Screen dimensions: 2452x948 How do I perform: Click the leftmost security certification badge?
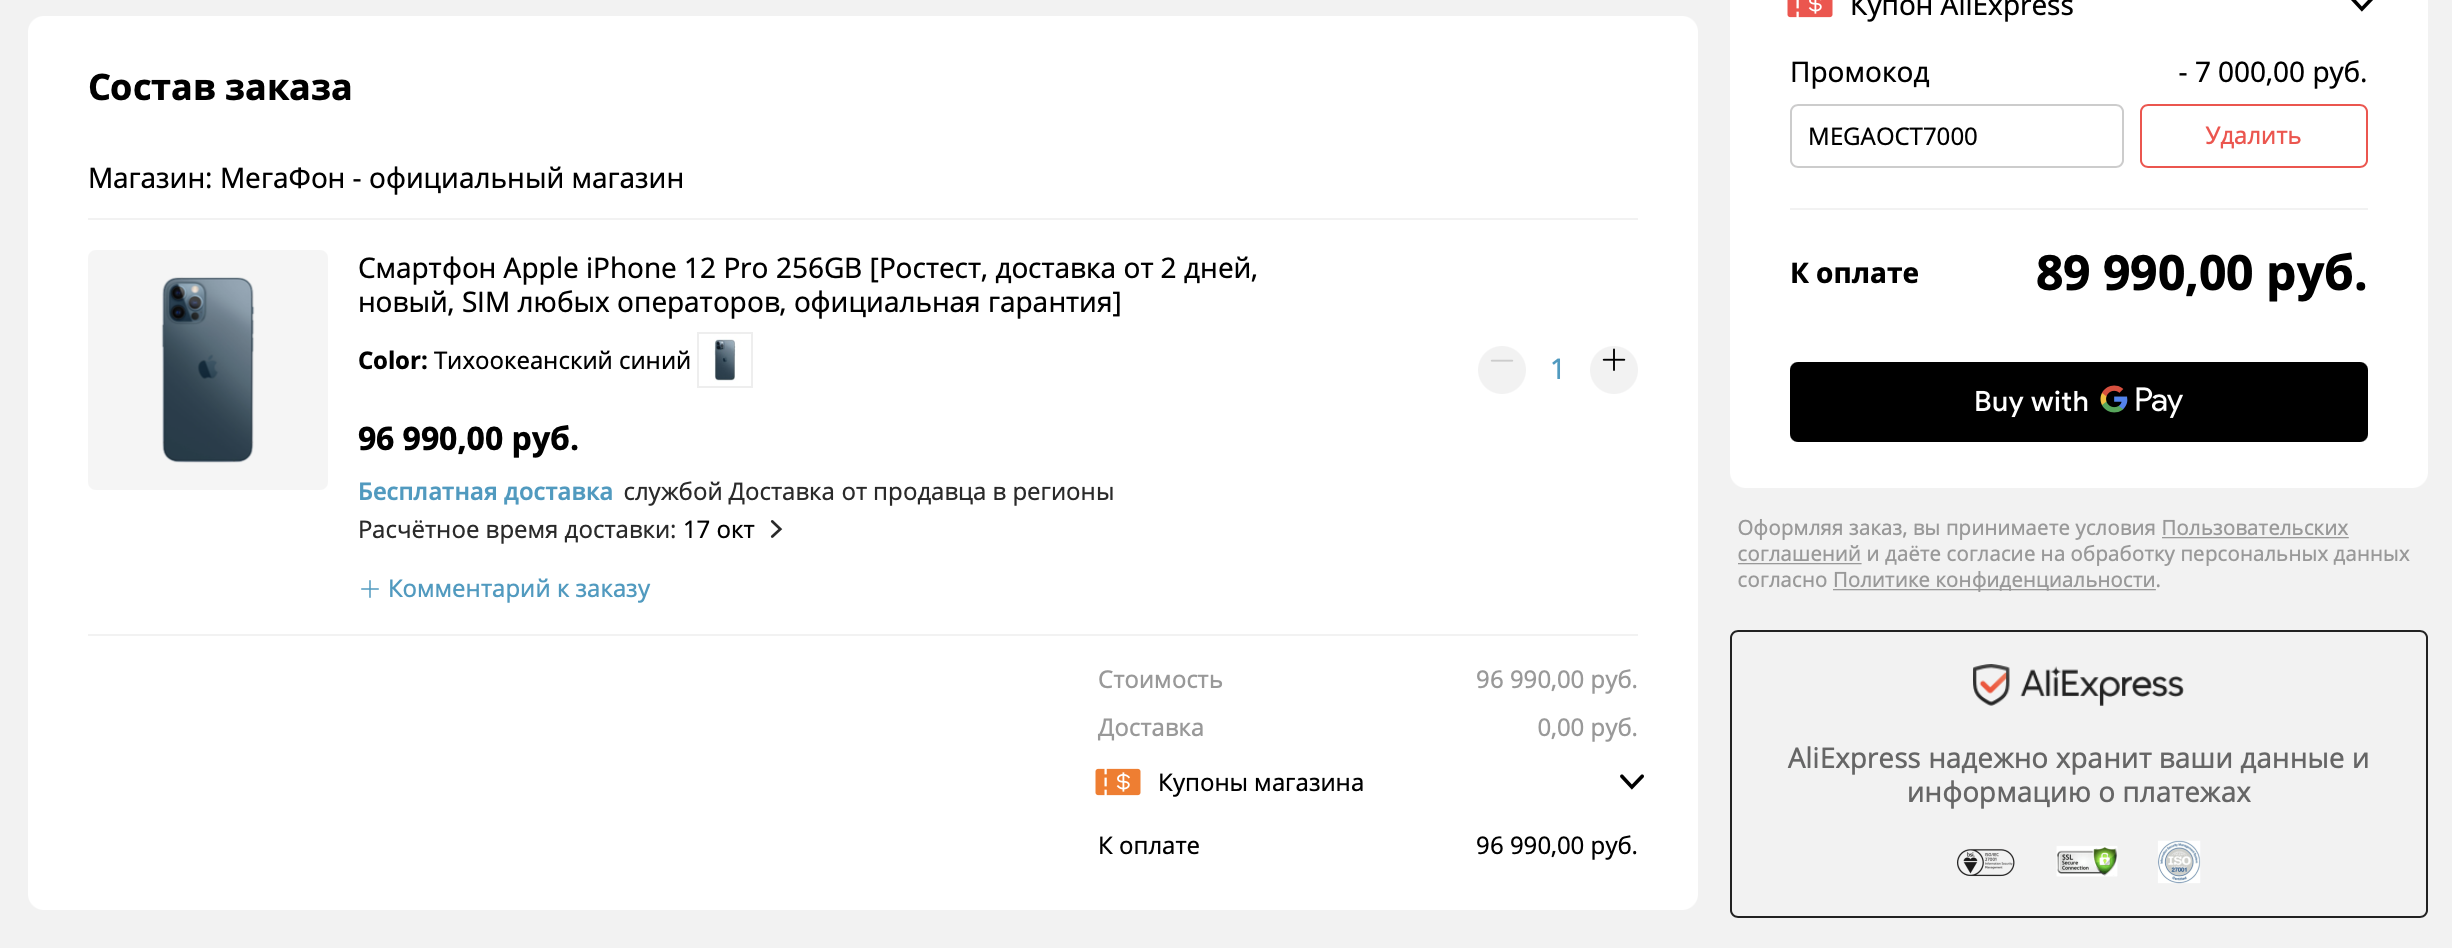point(1985,861)
